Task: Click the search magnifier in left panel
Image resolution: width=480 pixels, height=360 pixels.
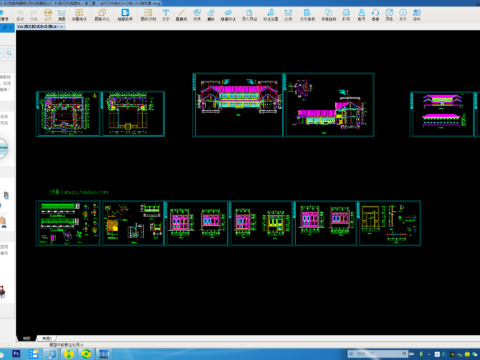Action: [9, 53]
